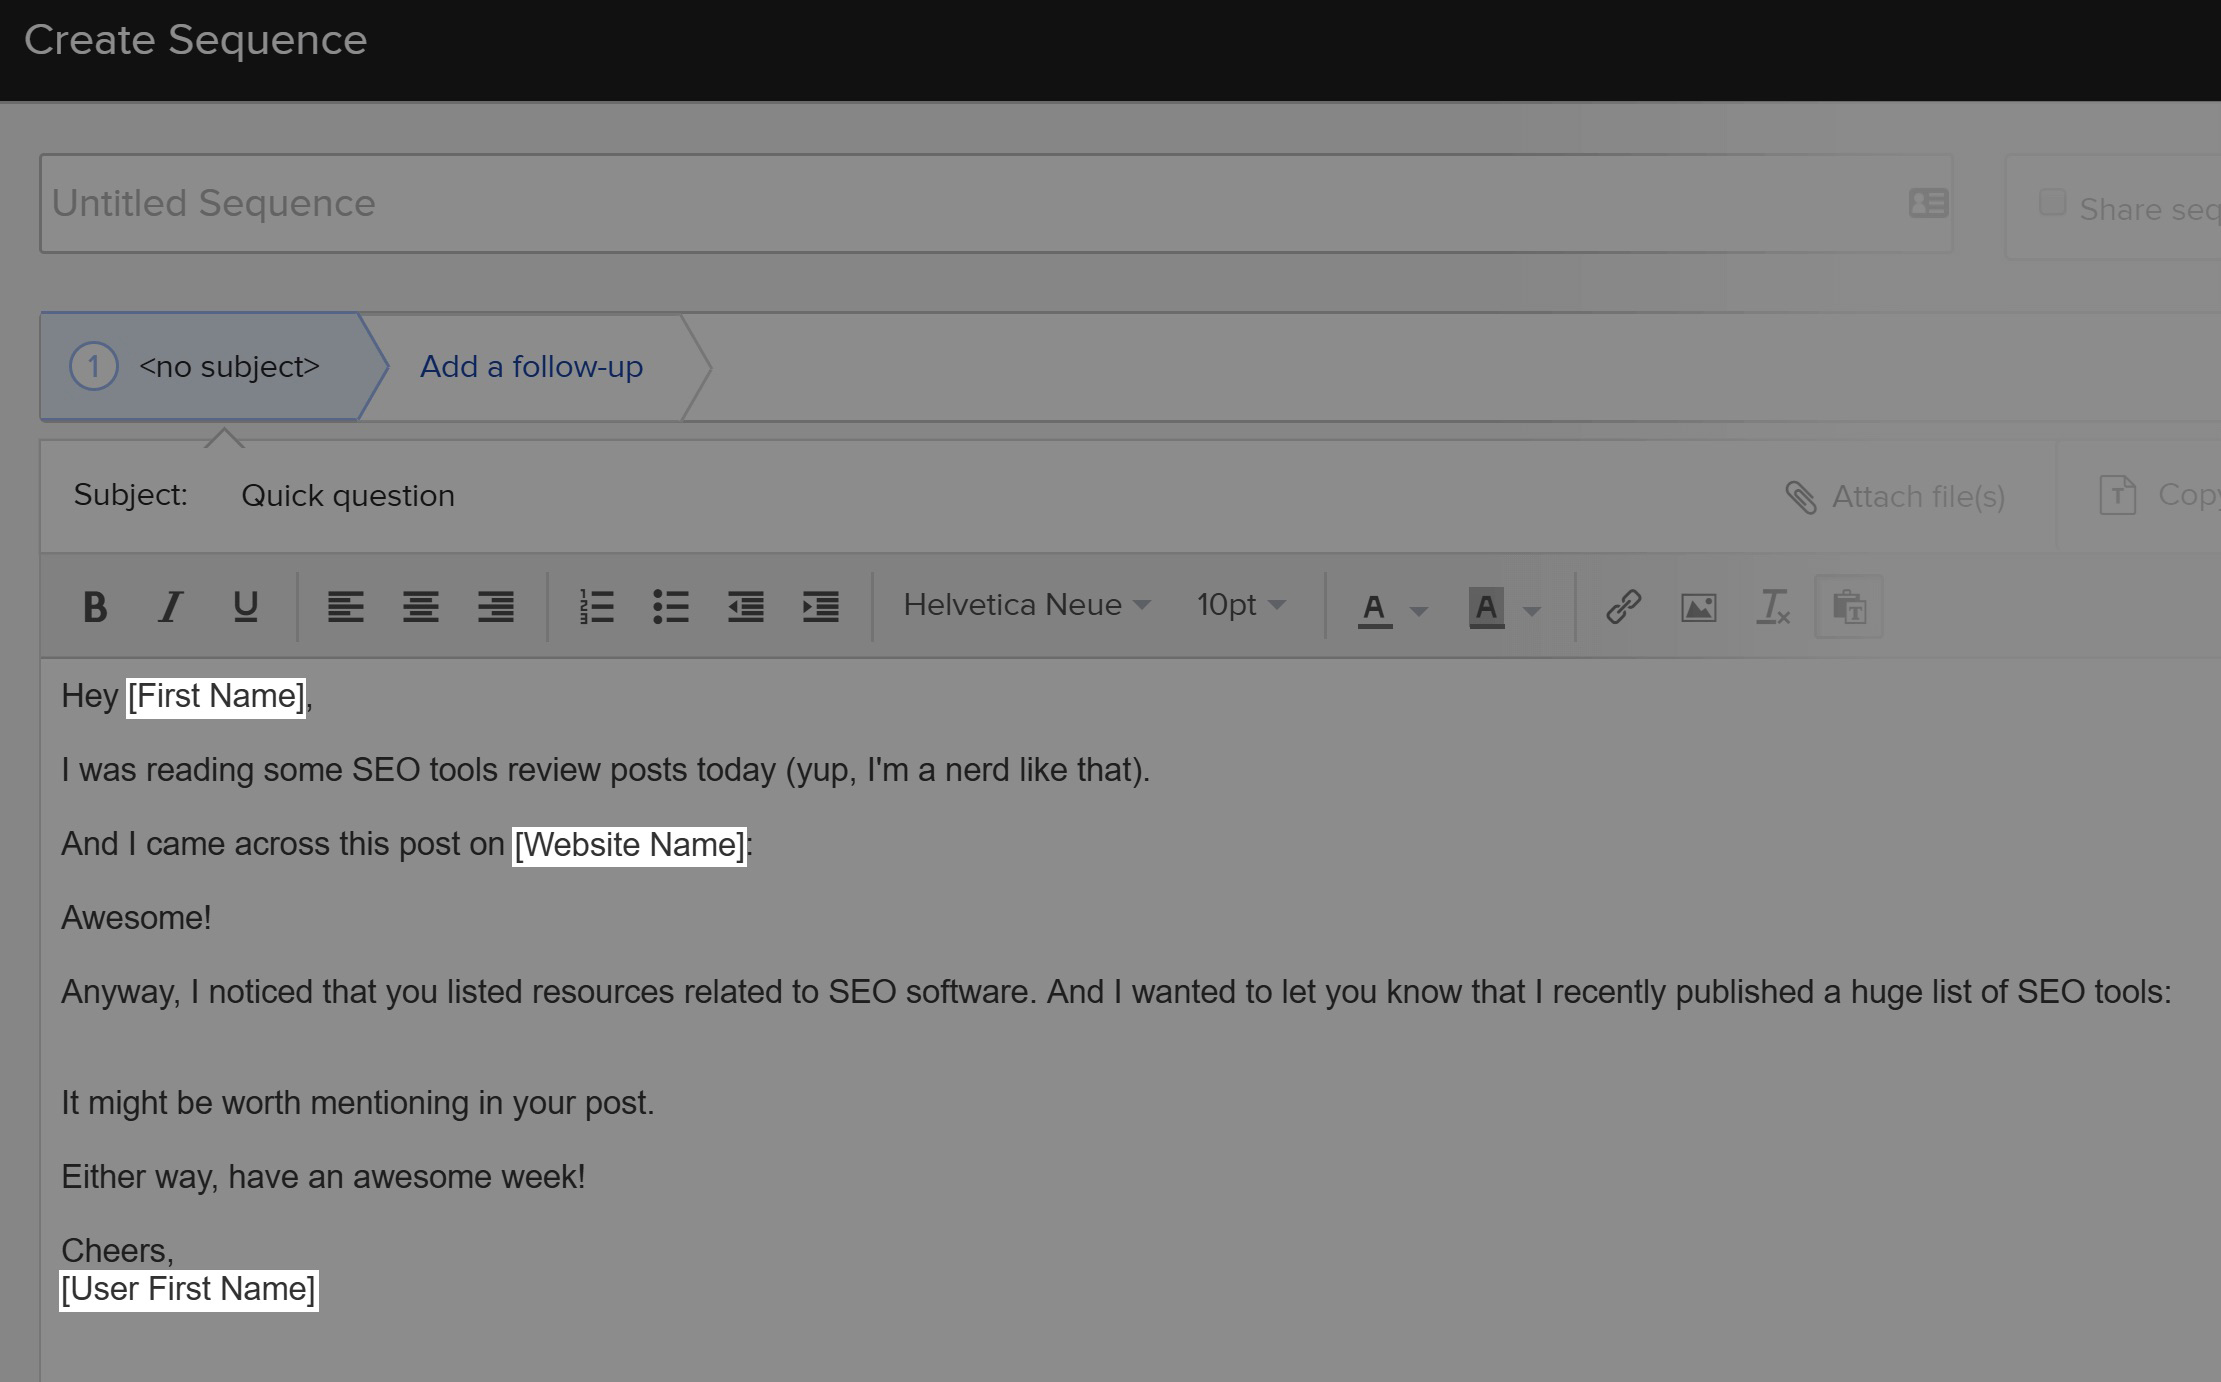Click the 'Cheers,' line
Screen dimensions: 2221x1382
click(x=117, y=1251)
